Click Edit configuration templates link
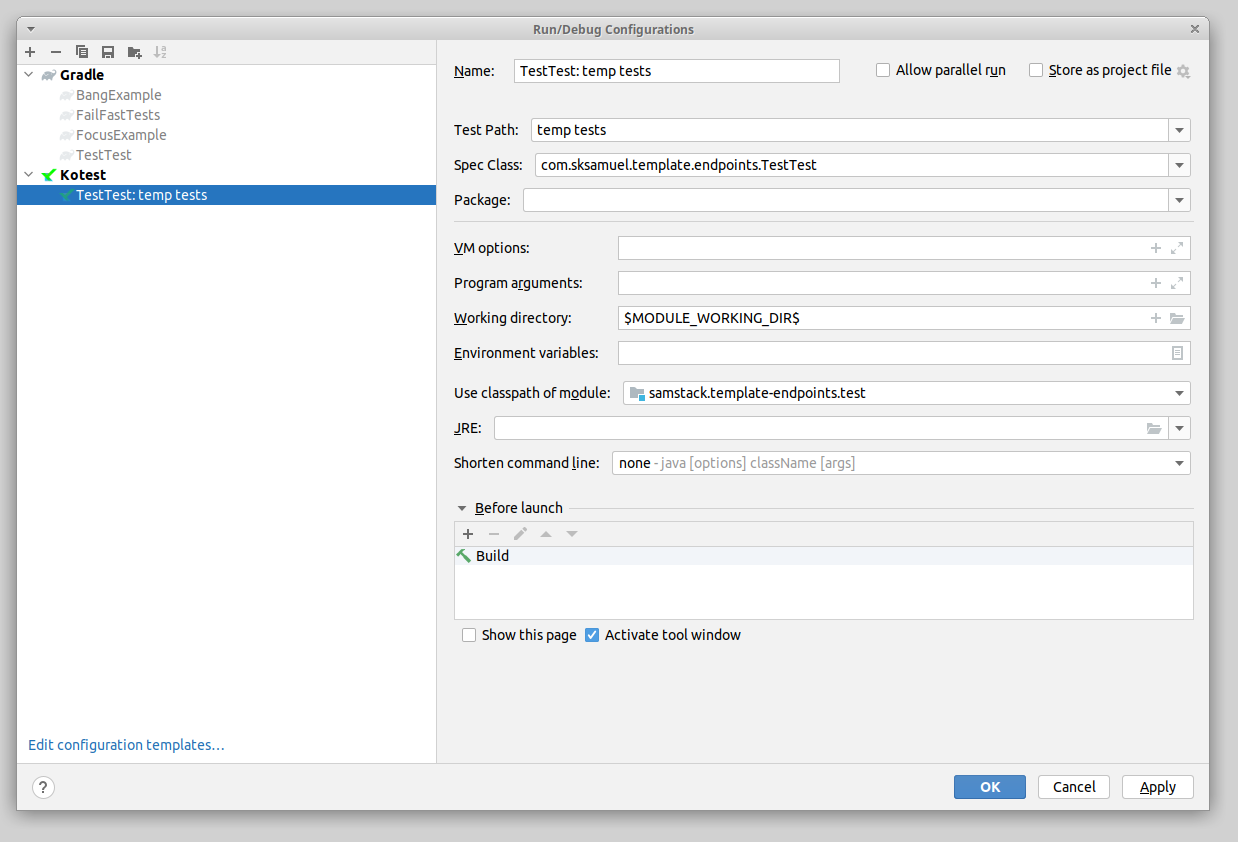1238x842 pixels. coord(126,744)
